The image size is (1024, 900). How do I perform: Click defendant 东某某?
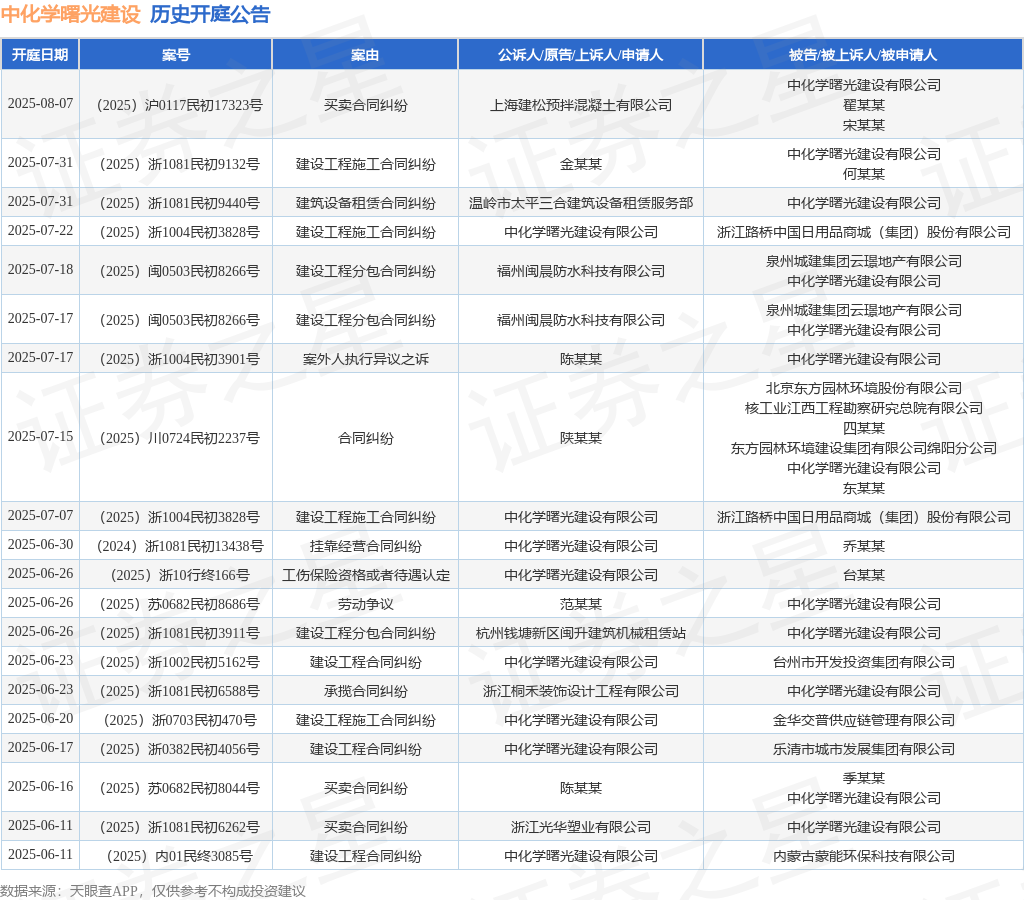point(863,488)
